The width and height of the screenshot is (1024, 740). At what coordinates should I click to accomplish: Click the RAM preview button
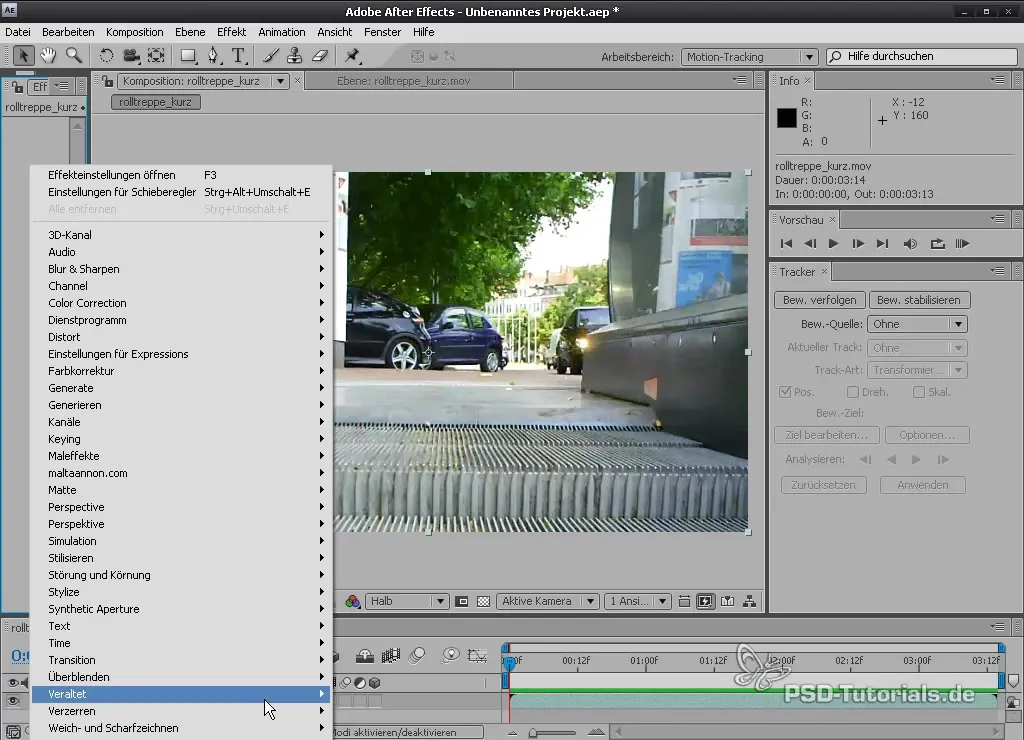click(x=962, y=244)
